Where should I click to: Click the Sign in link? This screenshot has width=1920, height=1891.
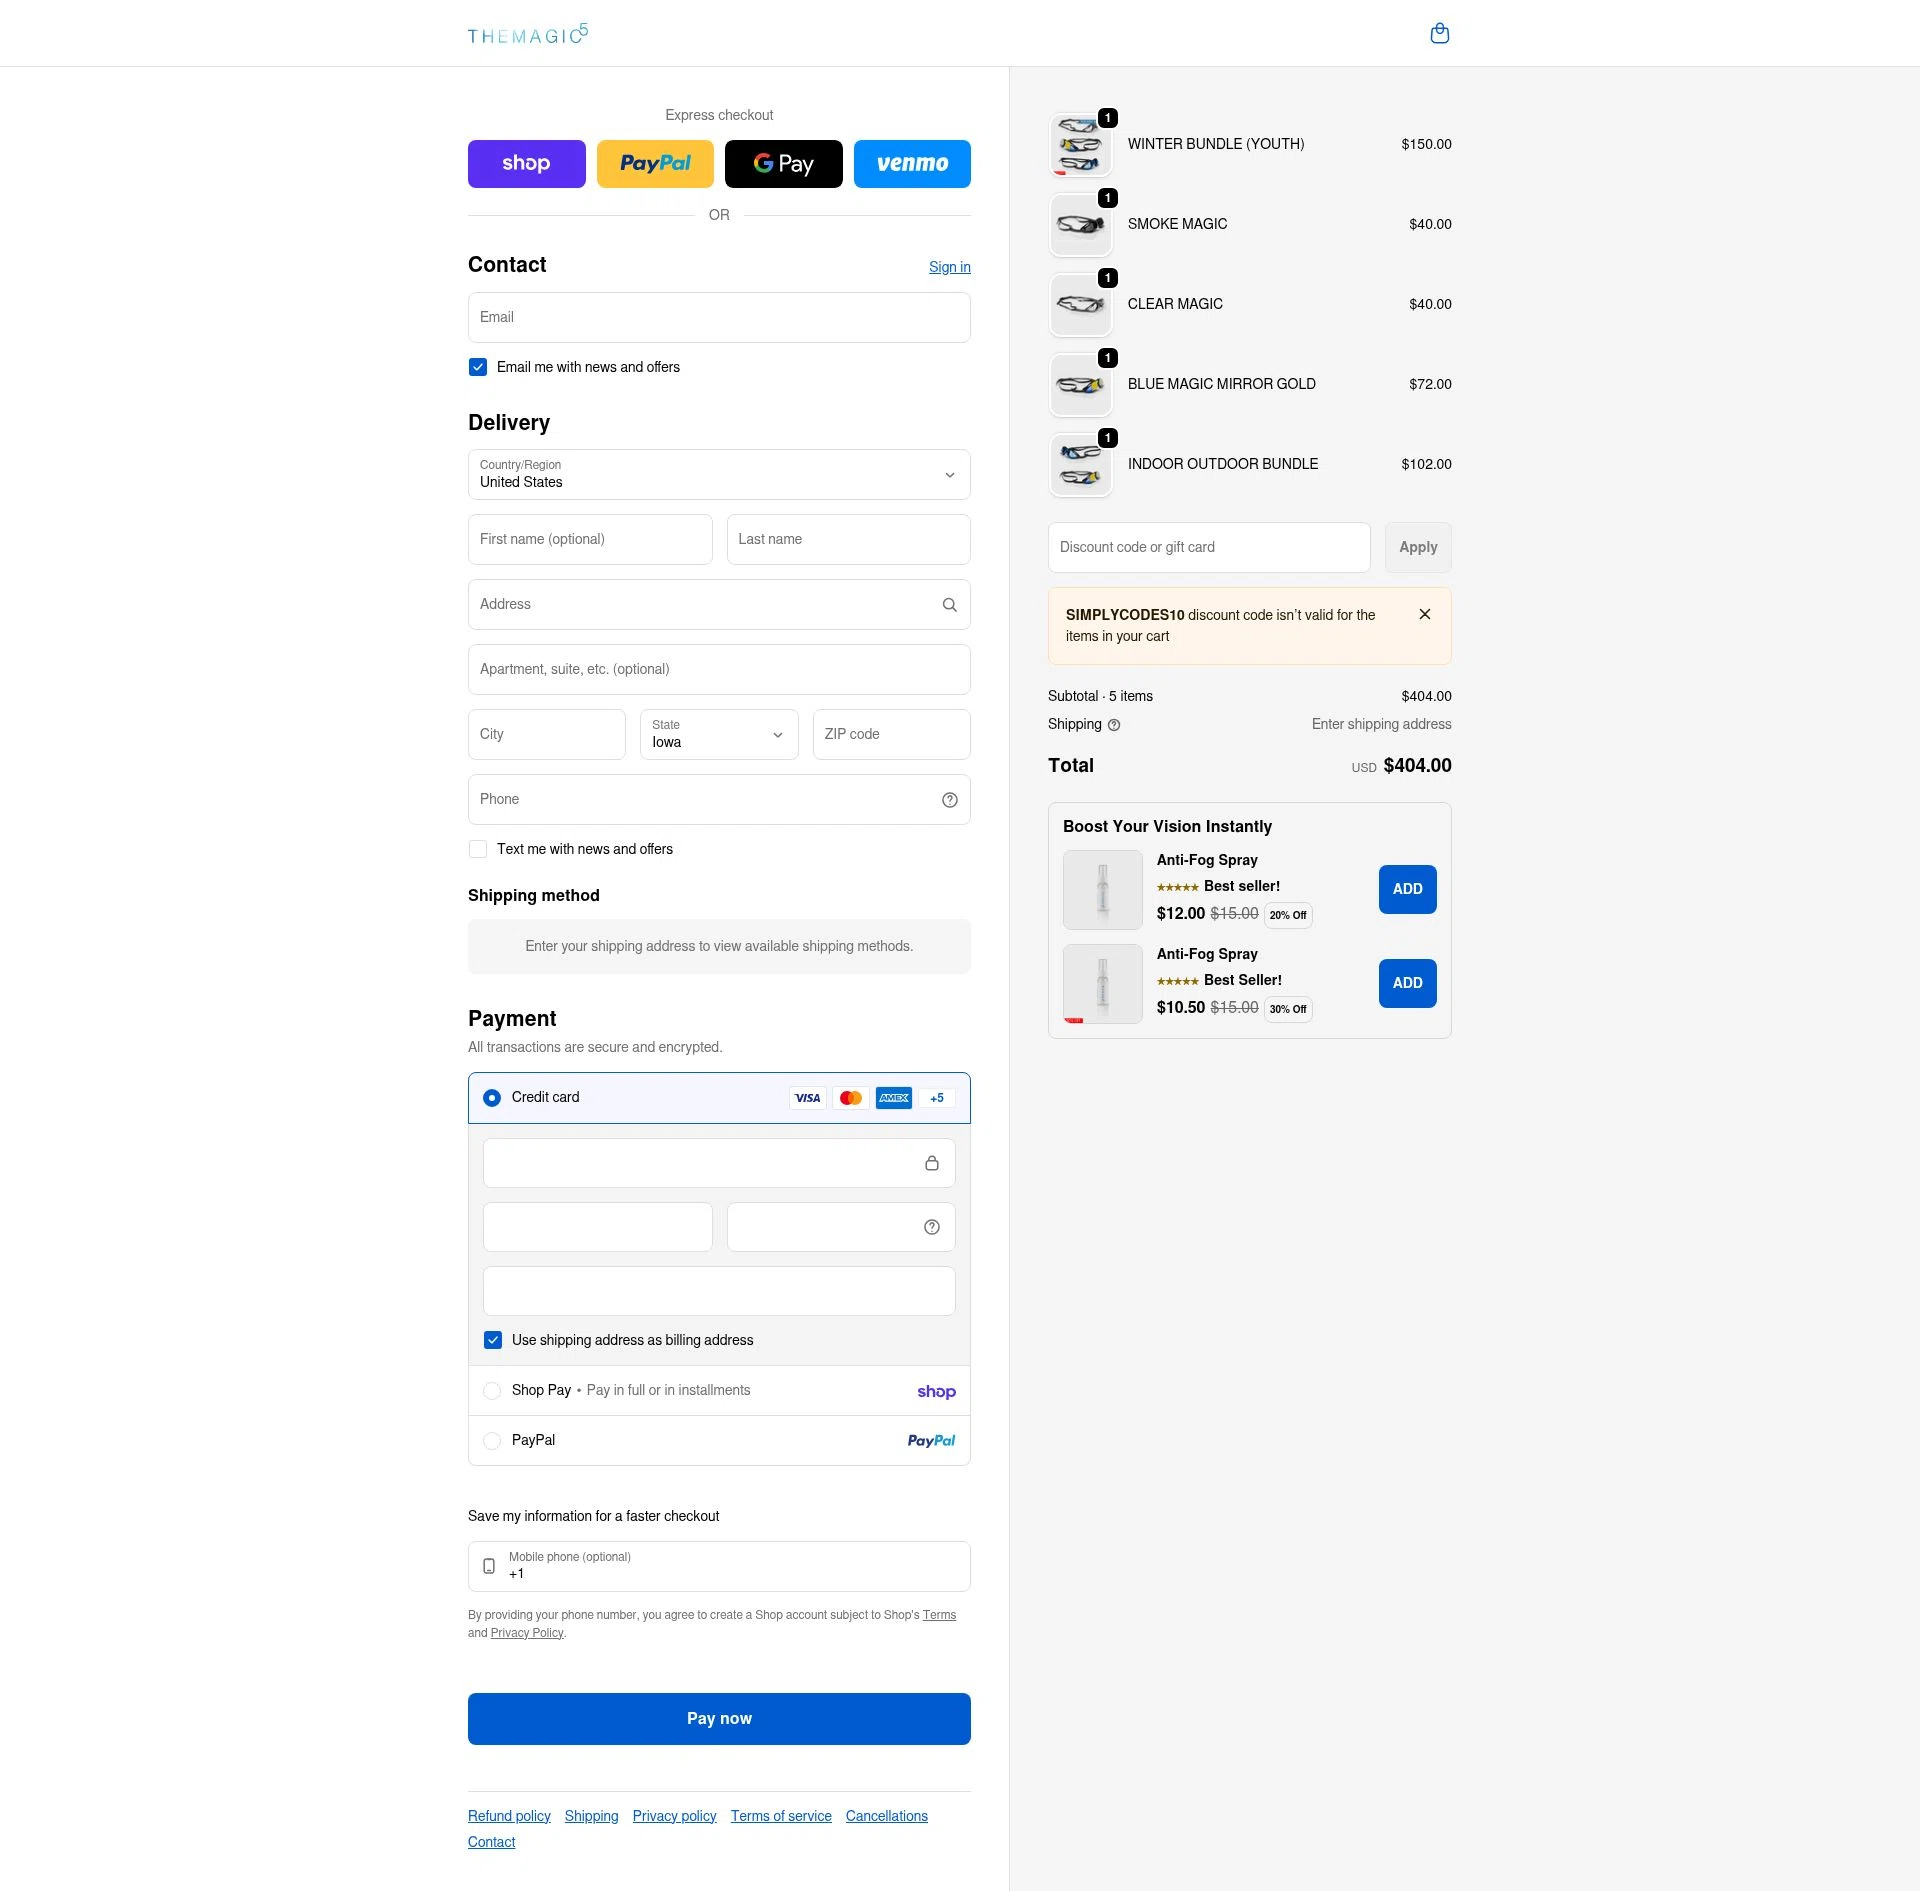[948, 266]
